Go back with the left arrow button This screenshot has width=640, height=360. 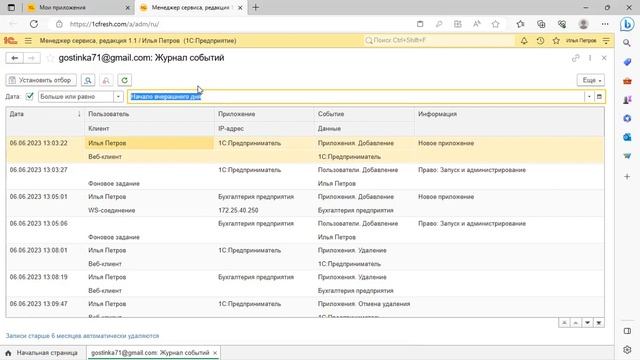click(15, 58)
